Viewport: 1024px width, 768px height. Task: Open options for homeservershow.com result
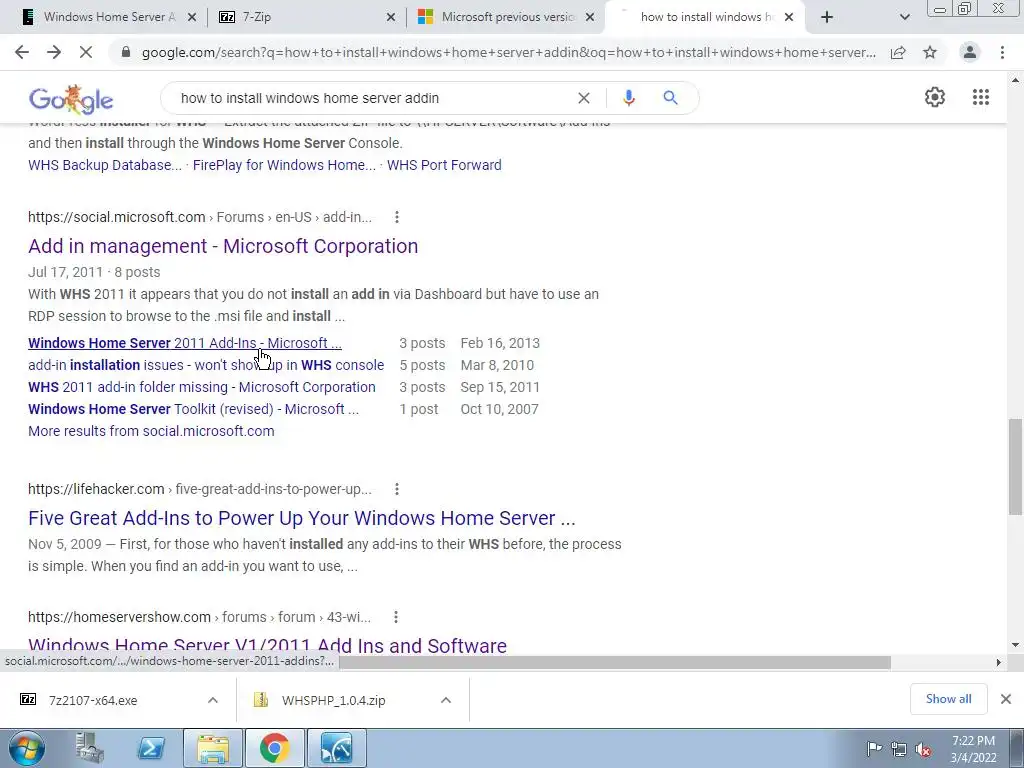click(395, 617)
